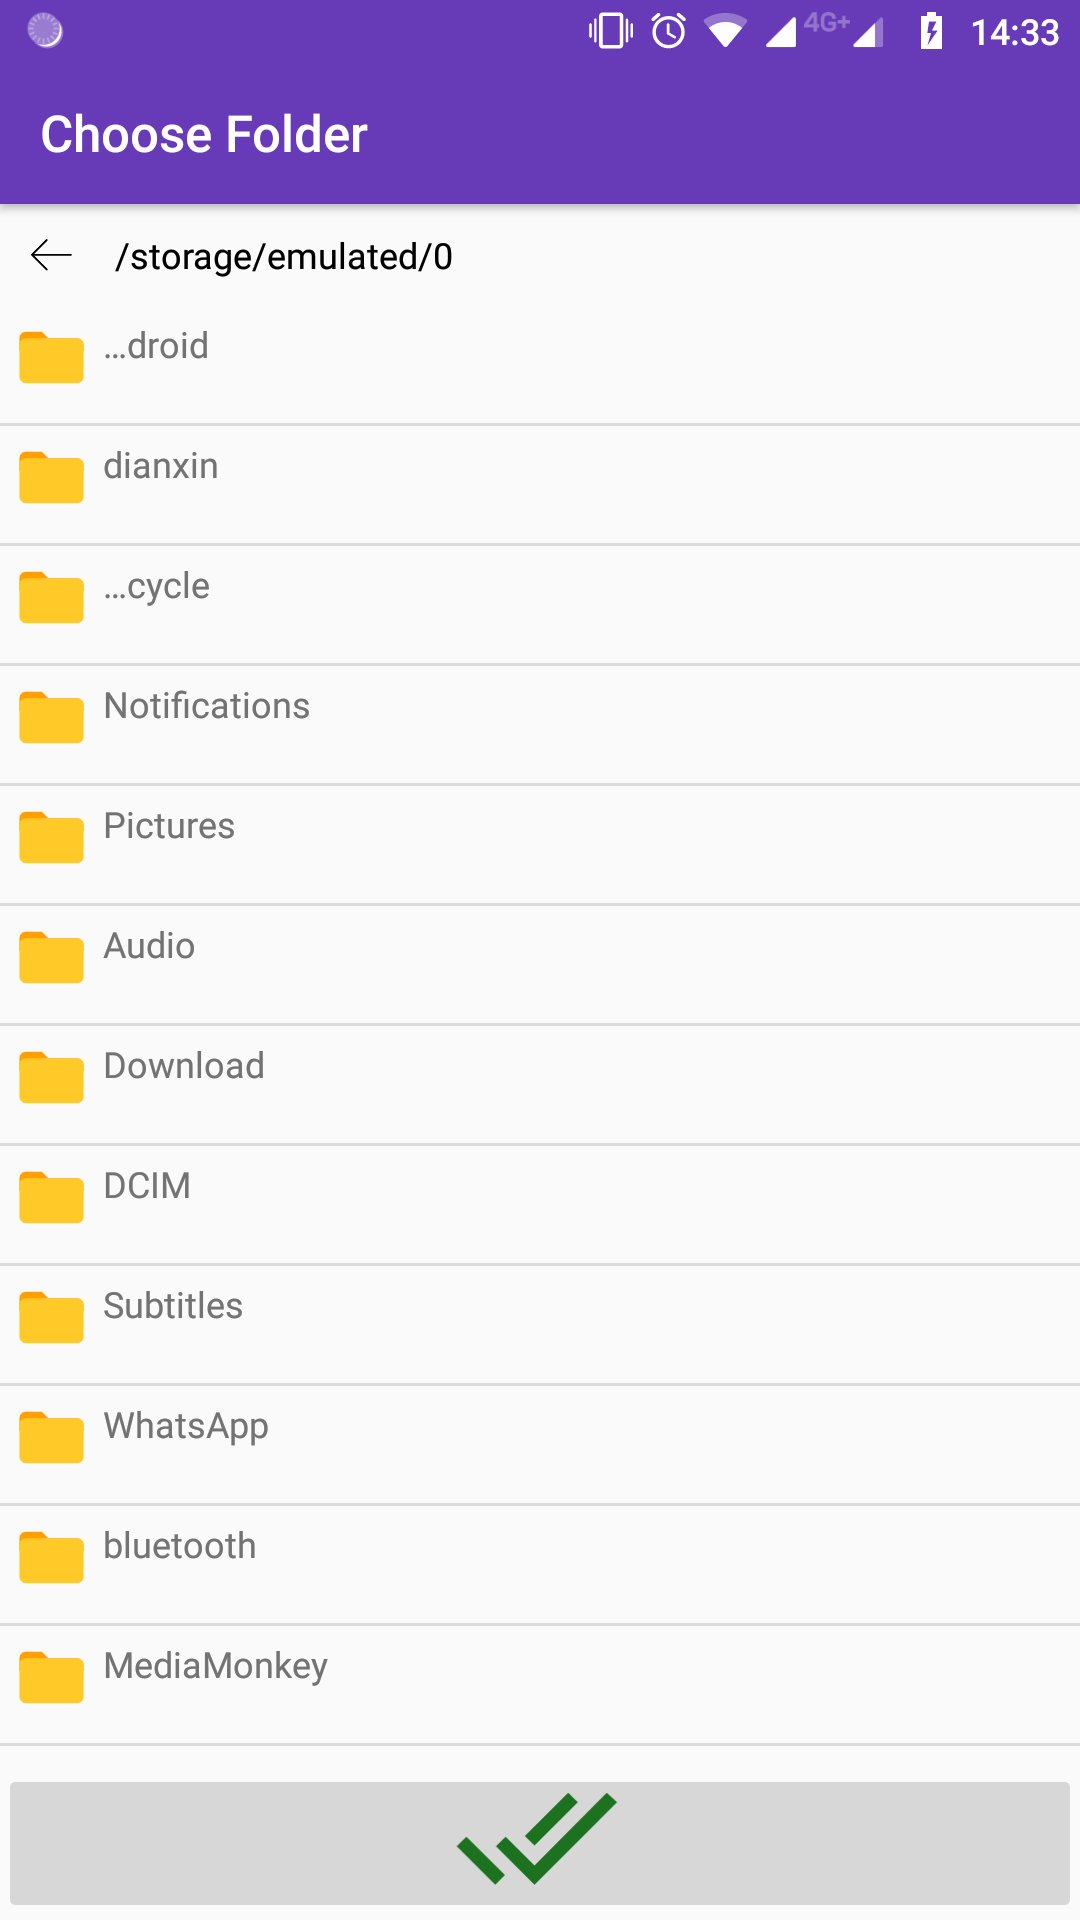This screenshot has width=1080, height=1920.
Task: Confirm folder with double checkmark button
Action: 540,1842
